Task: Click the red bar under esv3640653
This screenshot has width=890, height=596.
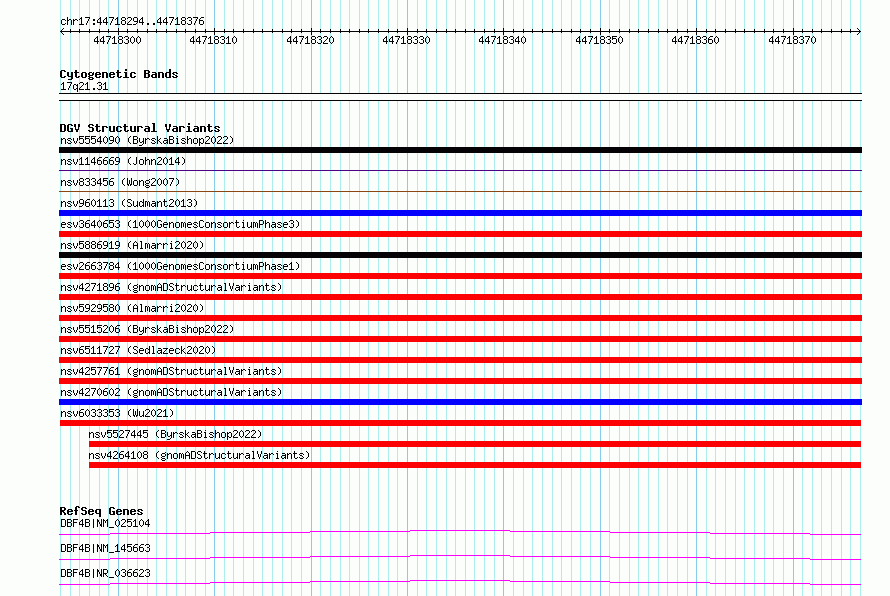Action: 460,234
